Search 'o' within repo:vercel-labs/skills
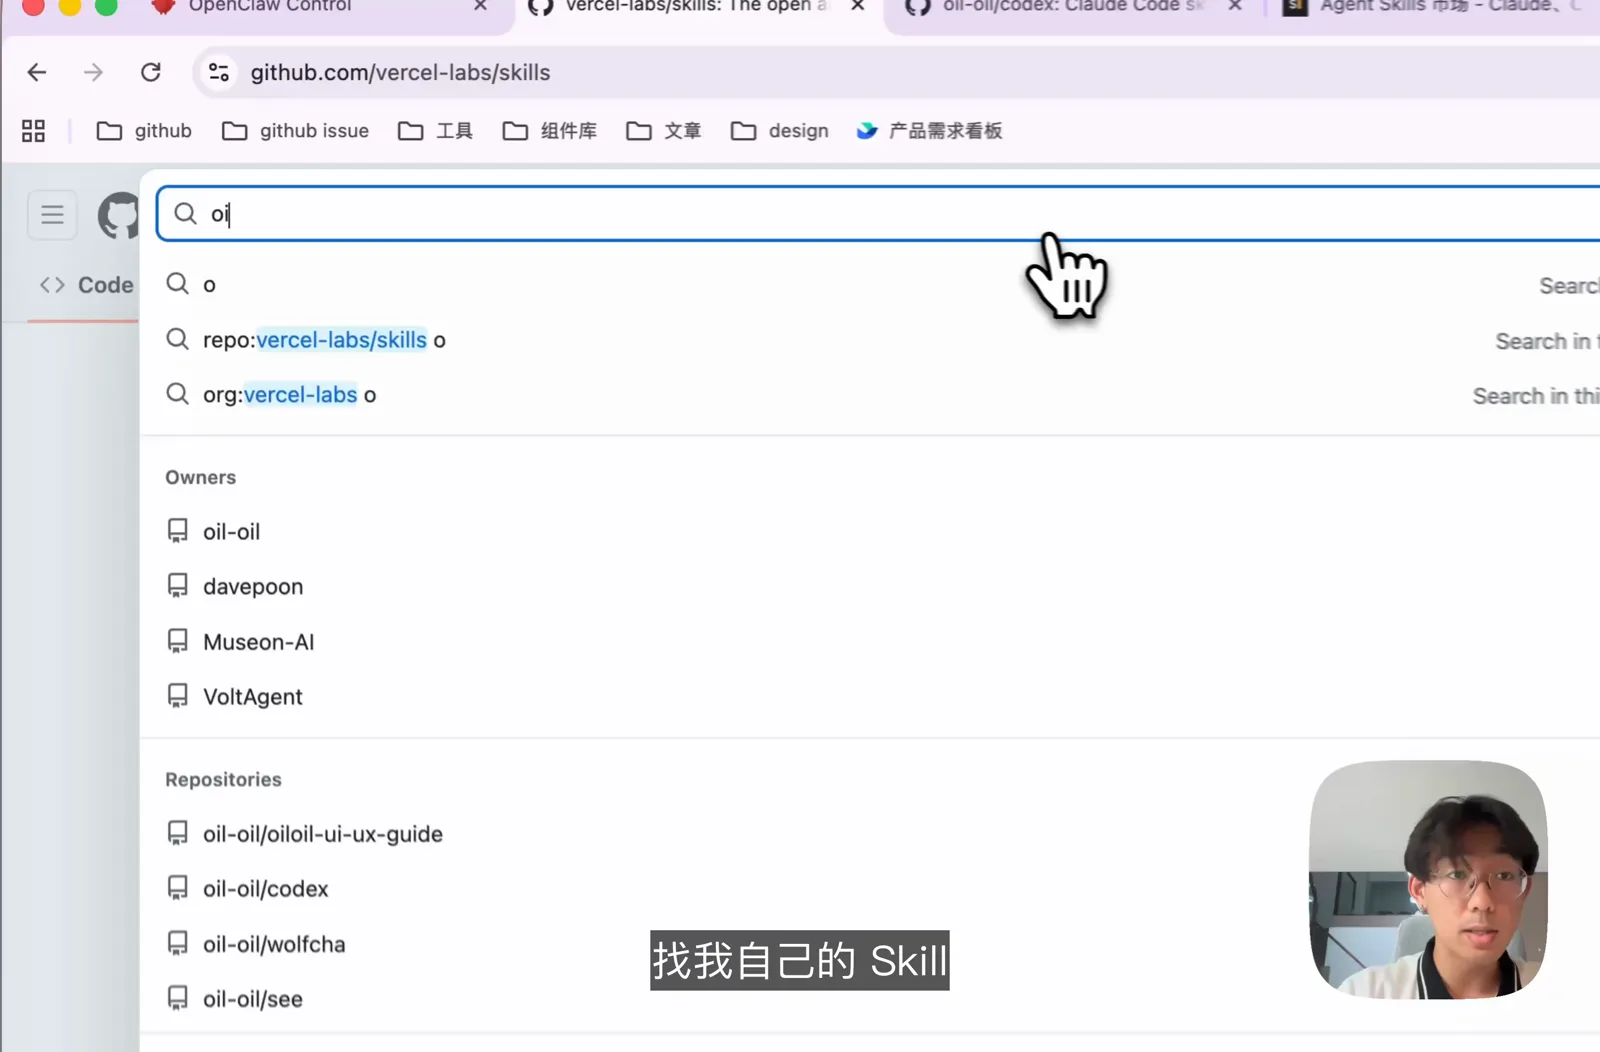Image resolution: width=1600 pixels, height=1052 pixels. pos(870,340)
